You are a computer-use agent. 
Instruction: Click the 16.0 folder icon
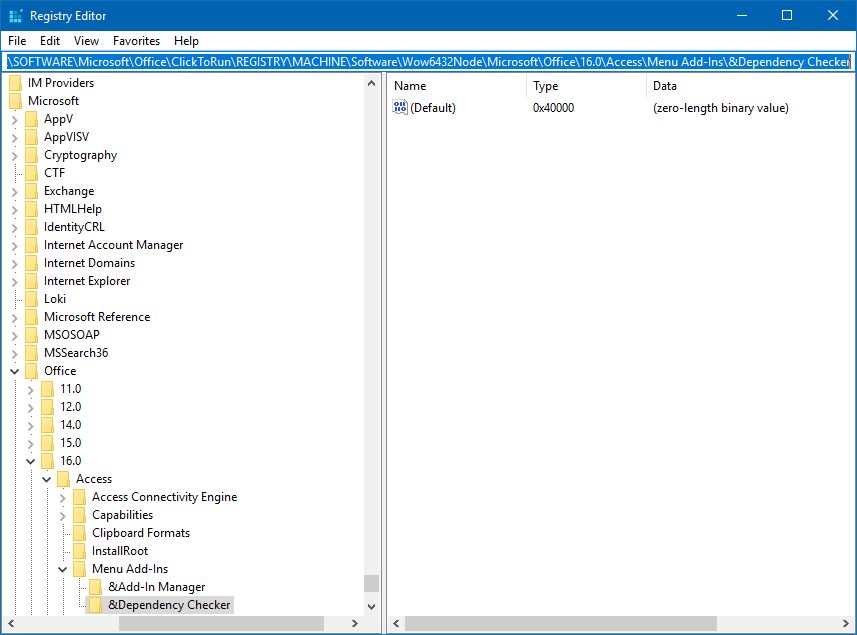(x=48, y=461)
